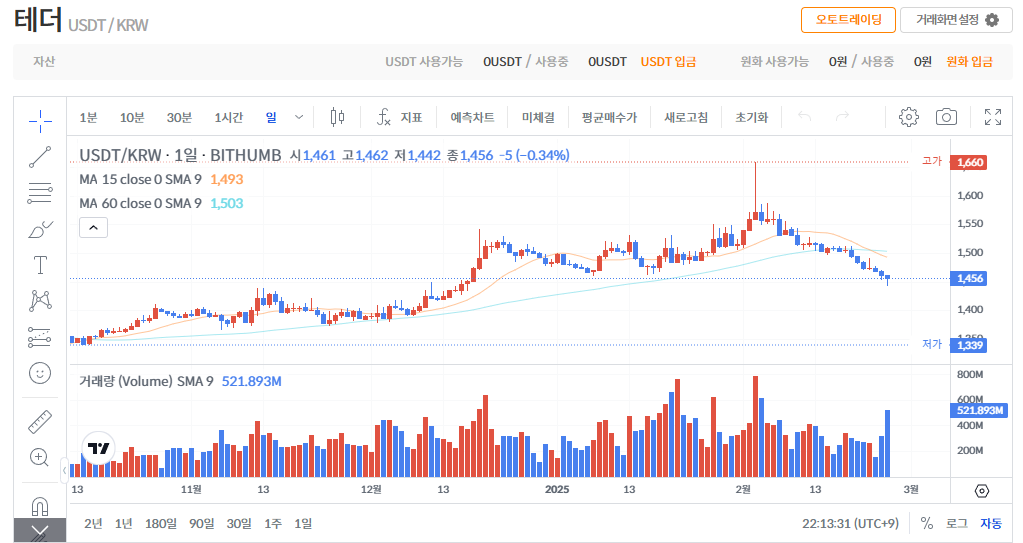Image resolution: width=1023 pixels, height=543 pixels.
Task: Toggle the magnet snap mode
Action: 40,506
